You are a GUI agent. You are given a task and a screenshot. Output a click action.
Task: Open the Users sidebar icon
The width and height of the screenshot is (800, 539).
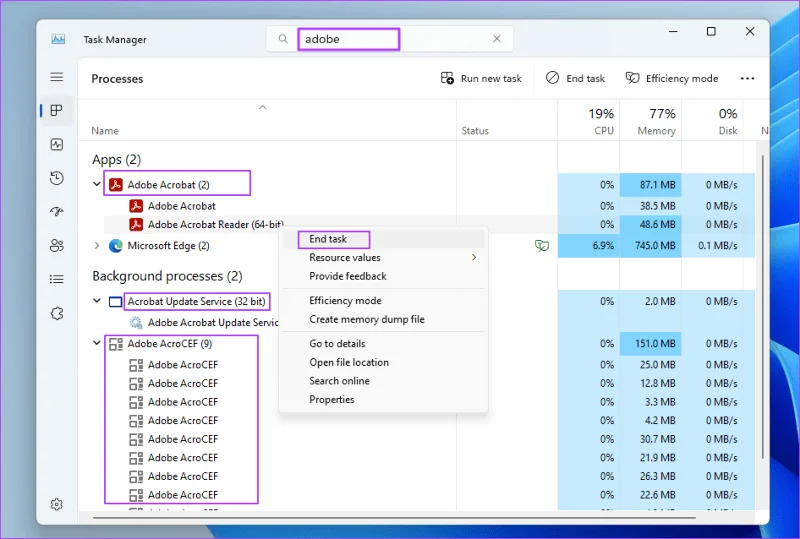57,246
